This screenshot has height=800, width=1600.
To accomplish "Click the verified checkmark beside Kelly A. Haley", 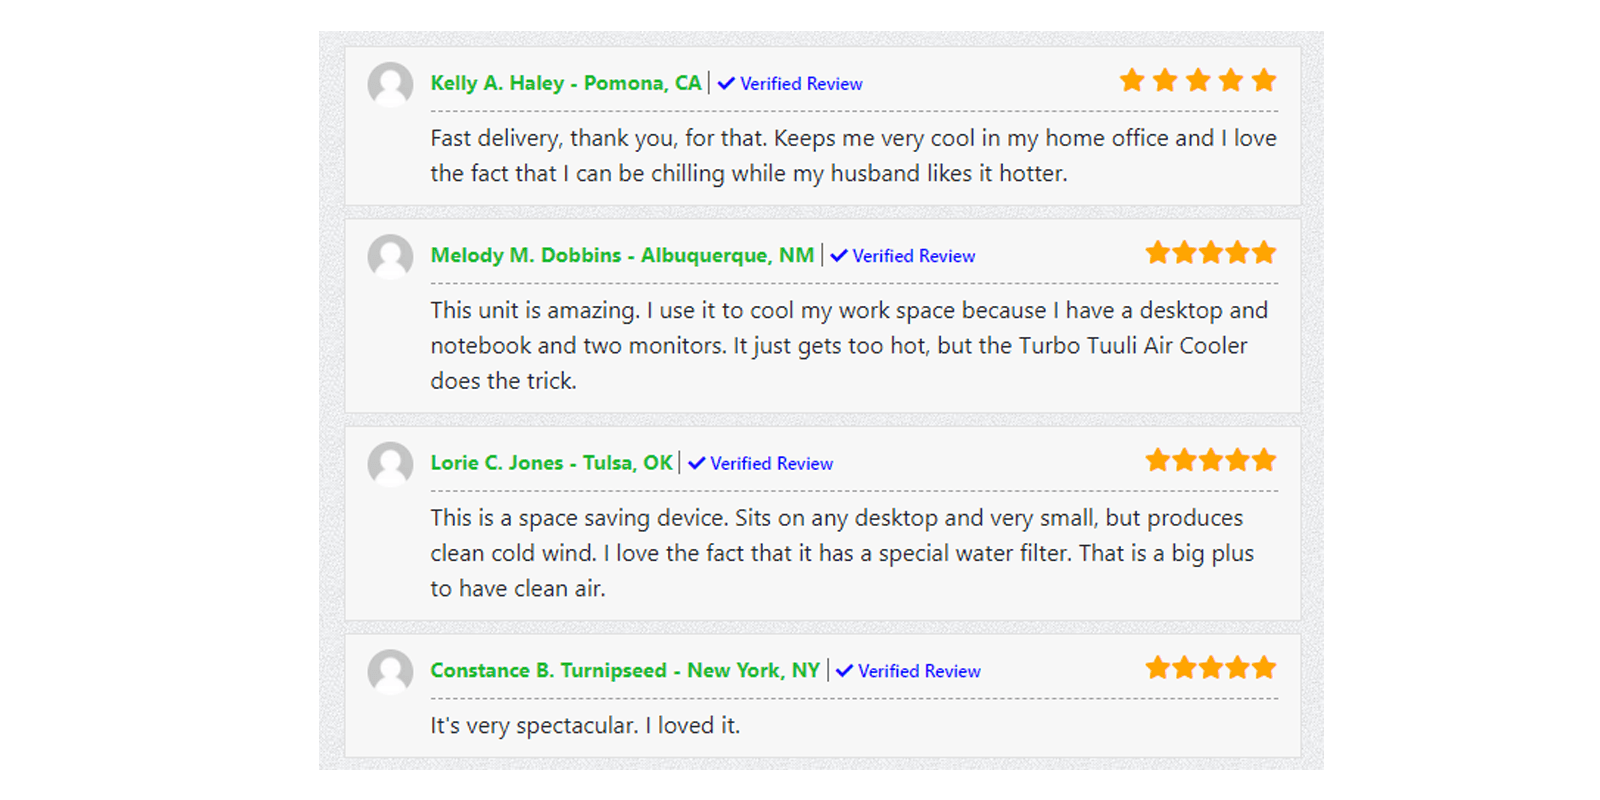I will point(727,83).
